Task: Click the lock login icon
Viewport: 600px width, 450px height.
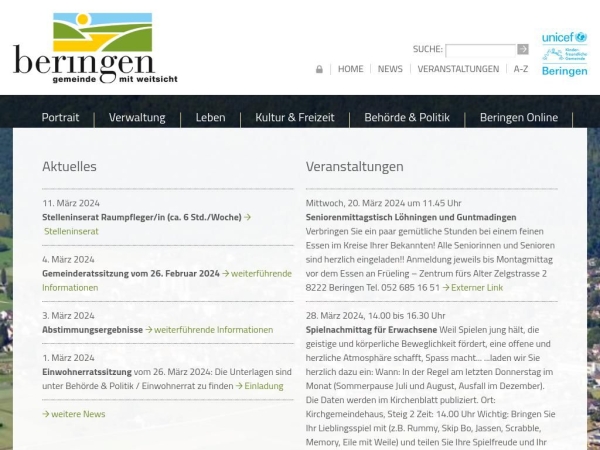Action: point(319,69)
